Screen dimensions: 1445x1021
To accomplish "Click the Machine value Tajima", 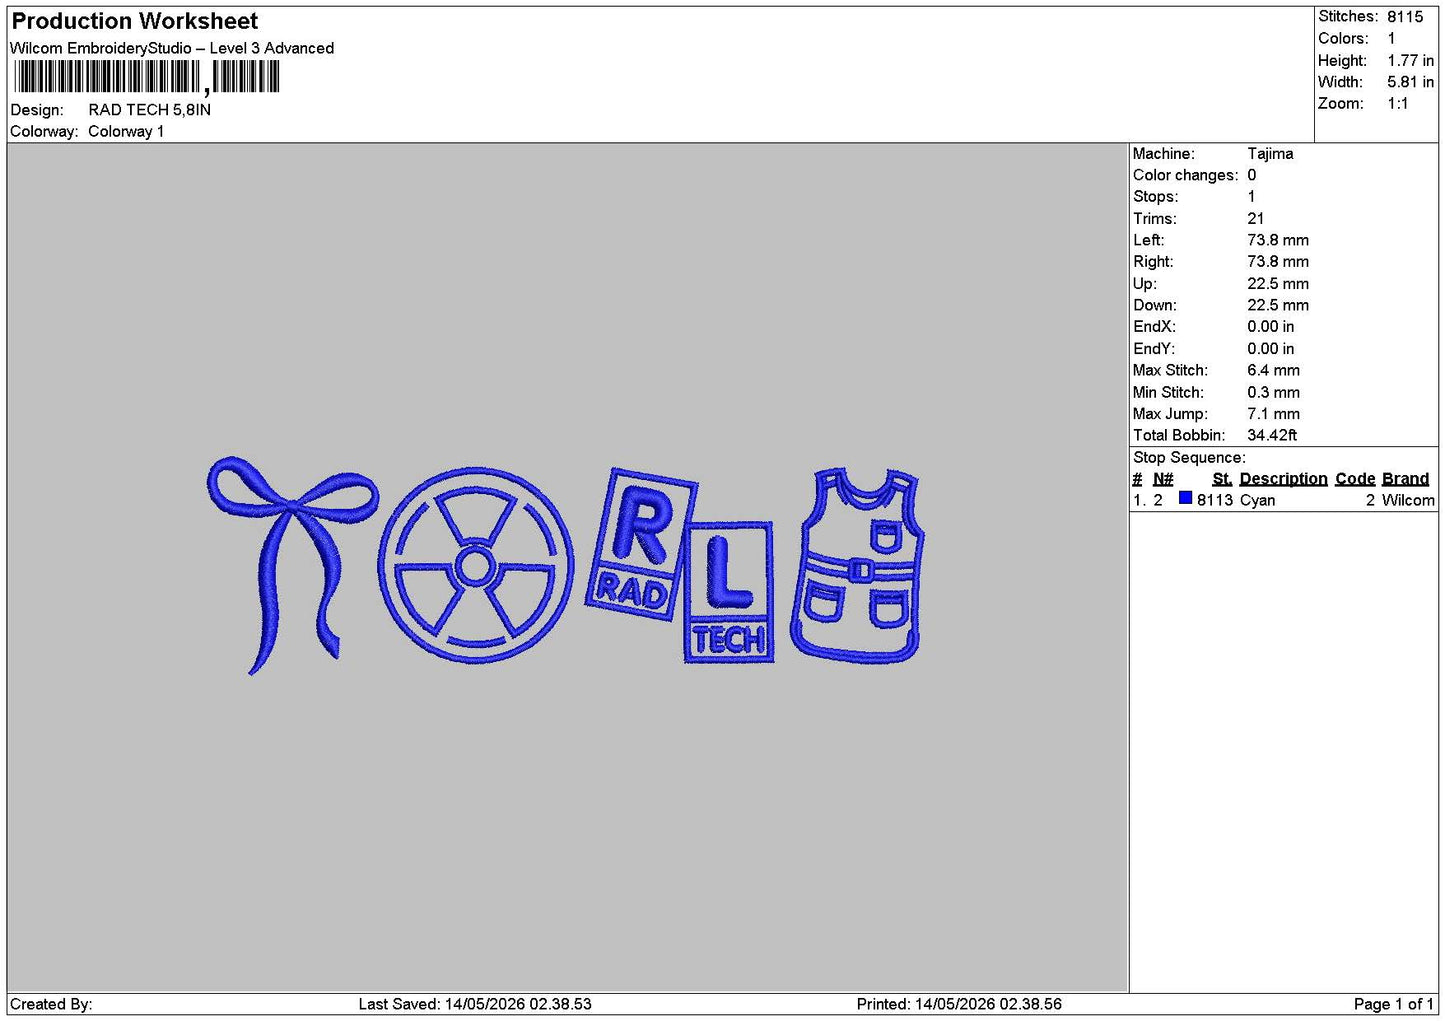I will coord(1270,153).
